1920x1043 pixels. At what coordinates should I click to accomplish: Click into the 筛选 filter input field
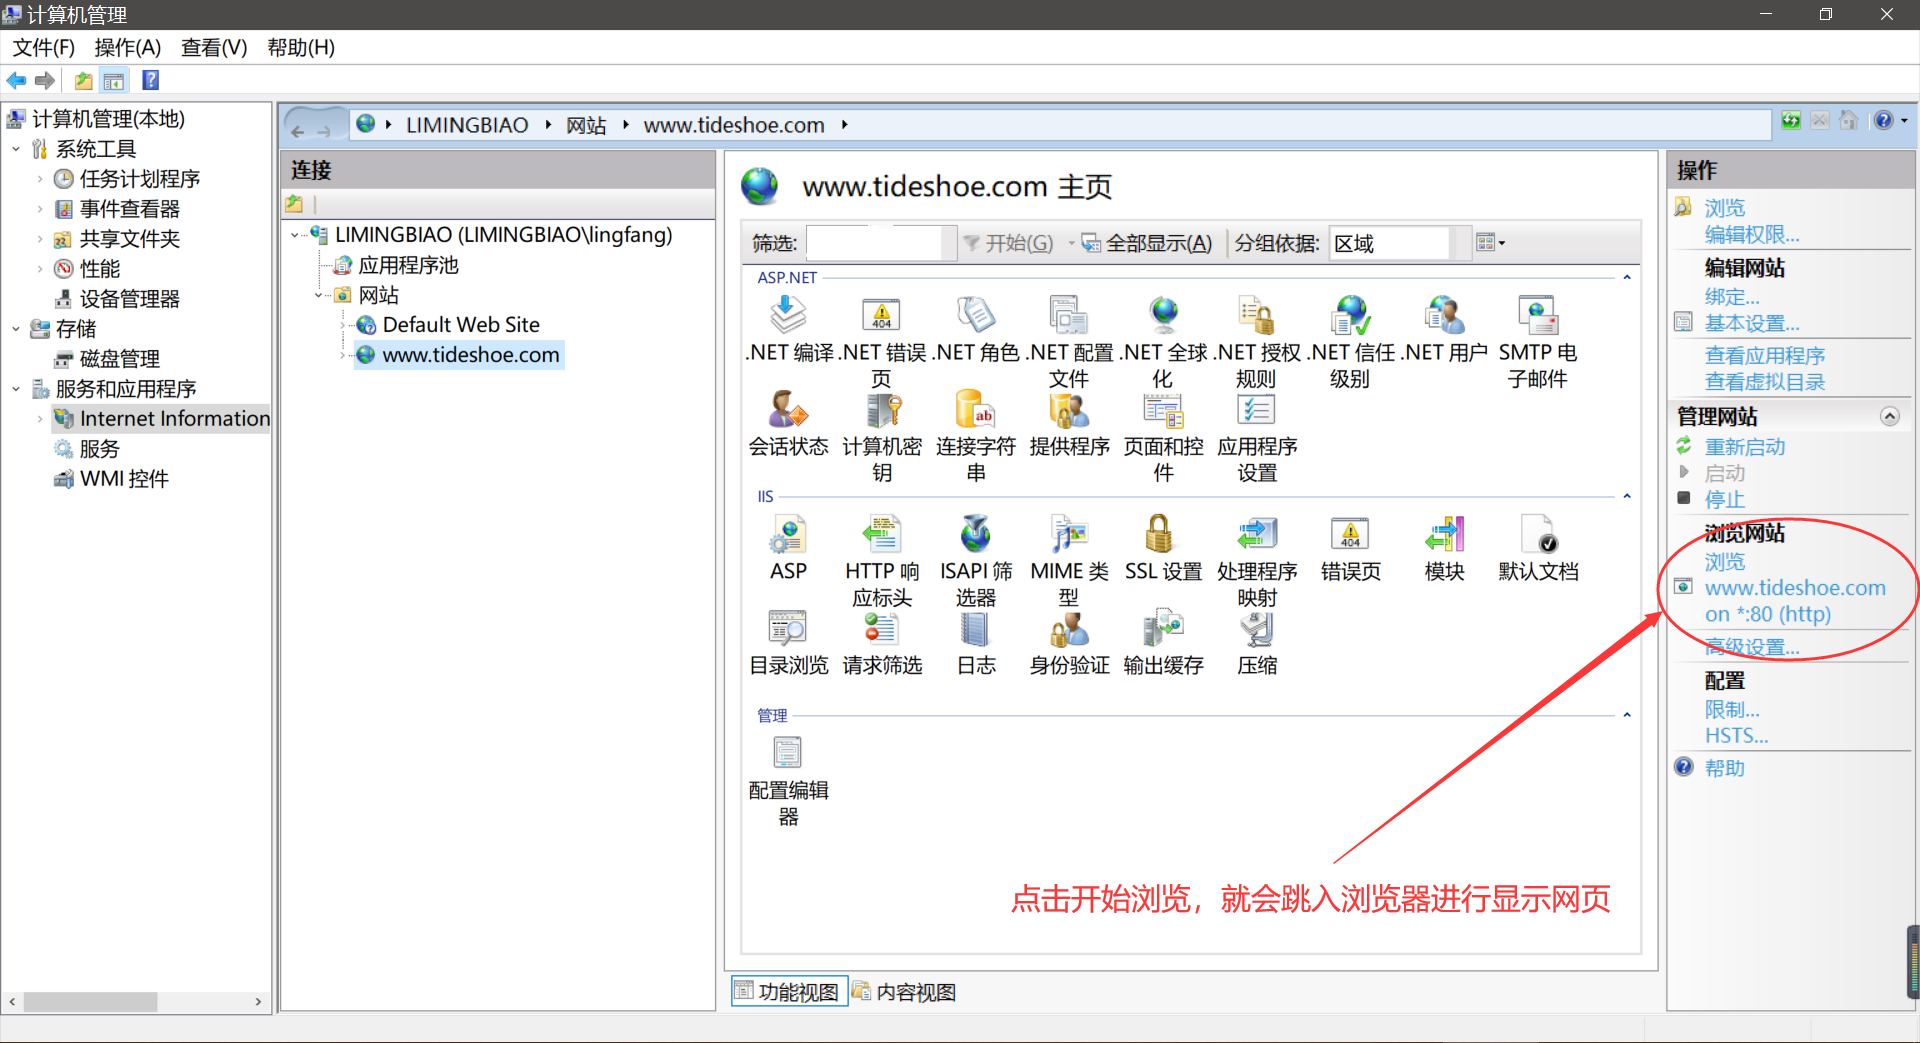click(874, 243)
